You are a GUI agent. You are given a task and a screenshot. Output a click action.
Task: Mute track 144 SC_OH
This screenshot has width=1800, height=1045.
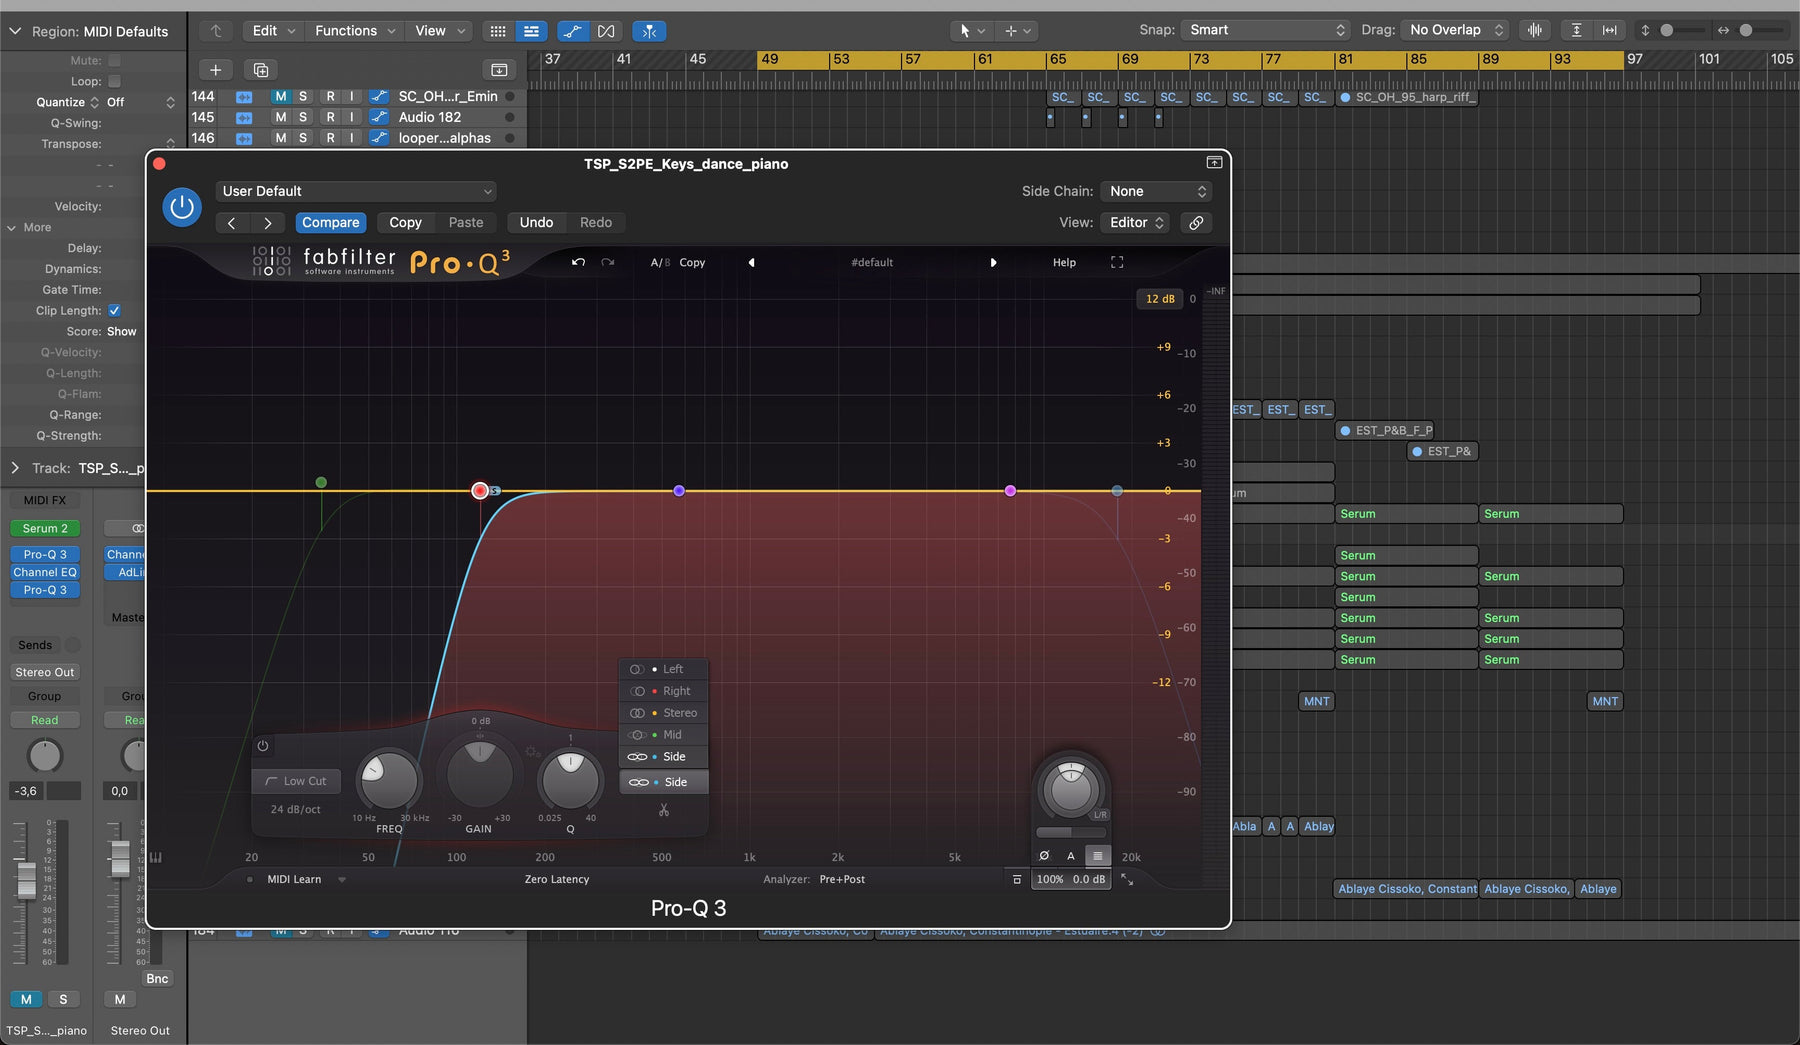[280, 97]
